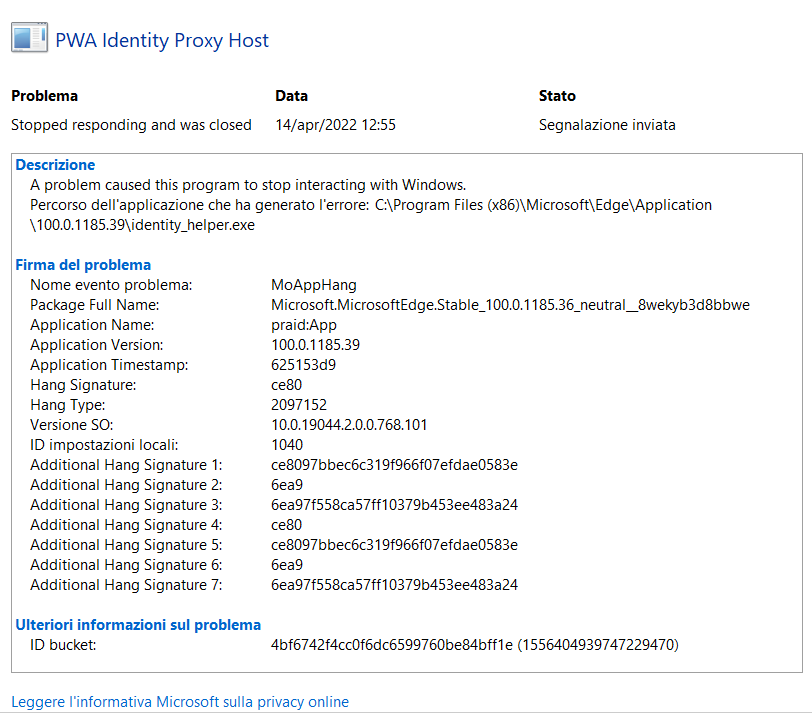
Task: Select Additional Hang Signature 3 value
Action: [394, 505]
